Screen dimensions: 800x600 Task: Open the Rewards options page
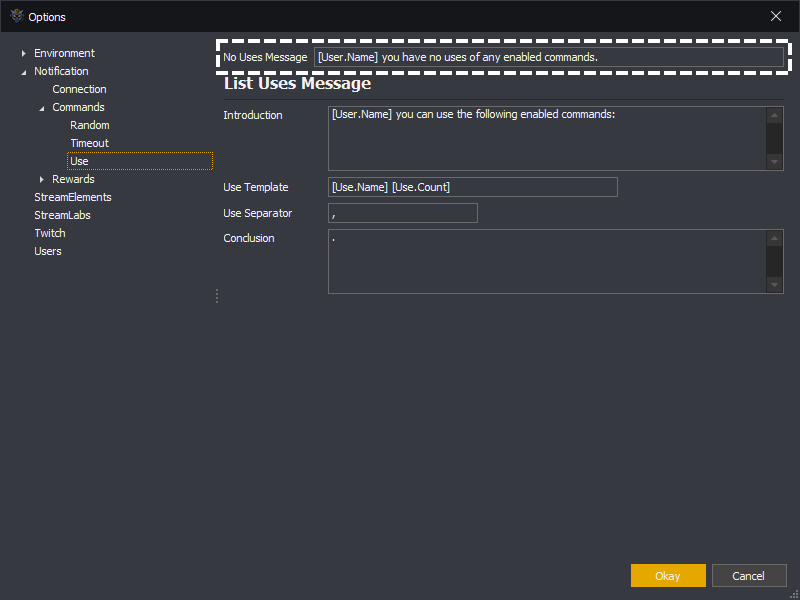pos(73,179)
